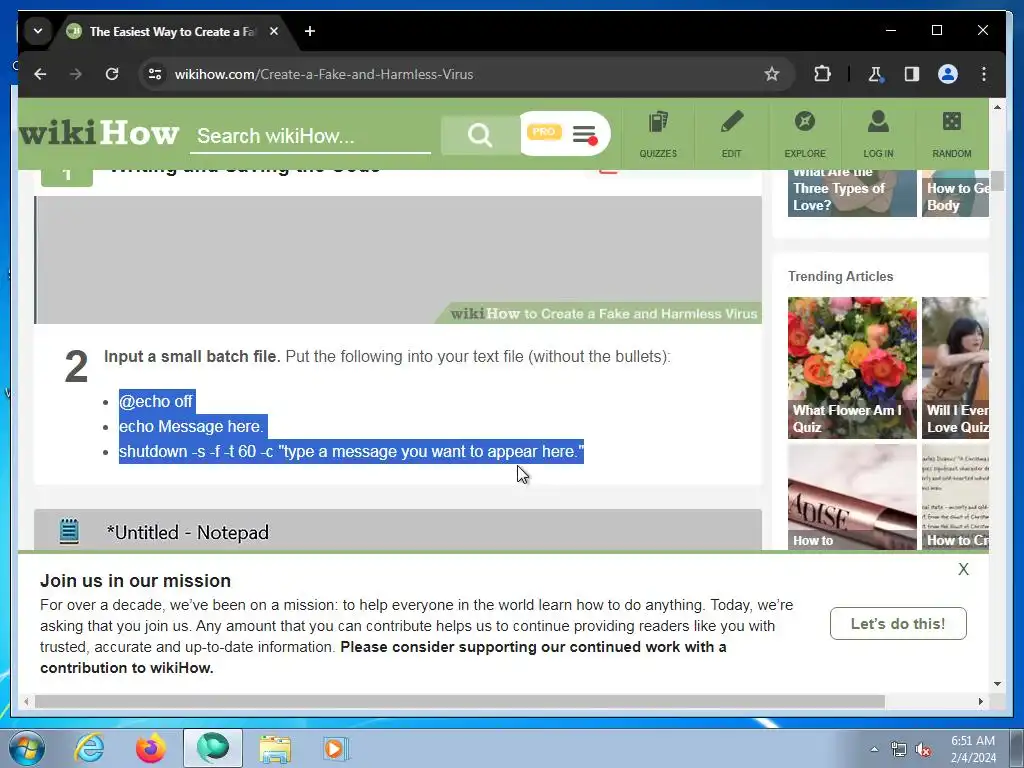Open 'What Are the Three Types of Love?' article

(852, 193)
